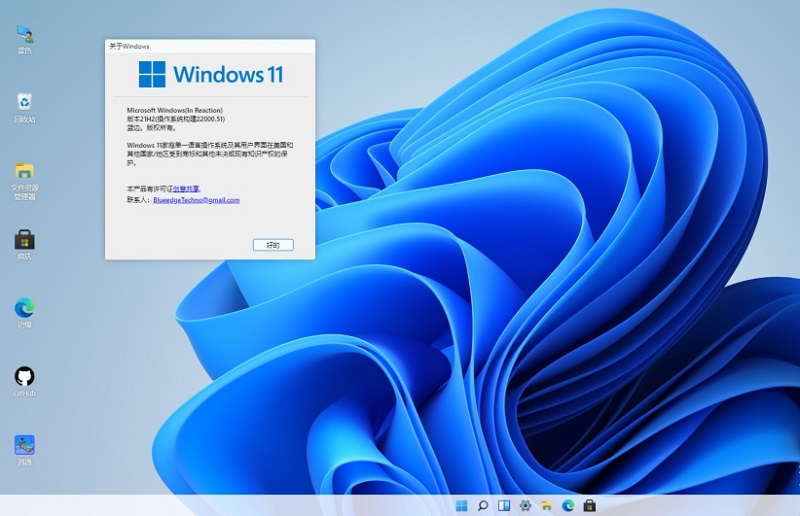Open File Explorer on the taskbar
Image resolution: width=800 pixels, height=516 pixels.
pos(546,505)
